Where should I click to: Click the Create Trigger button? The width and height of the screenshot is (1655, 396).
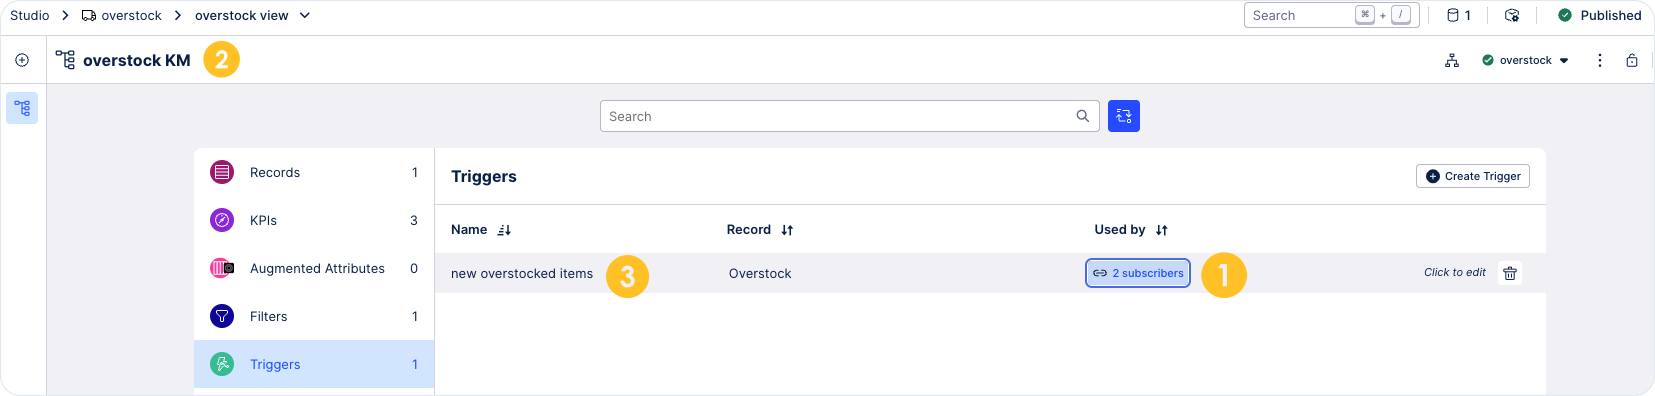pyautogui.click(x=1473, y=176)
